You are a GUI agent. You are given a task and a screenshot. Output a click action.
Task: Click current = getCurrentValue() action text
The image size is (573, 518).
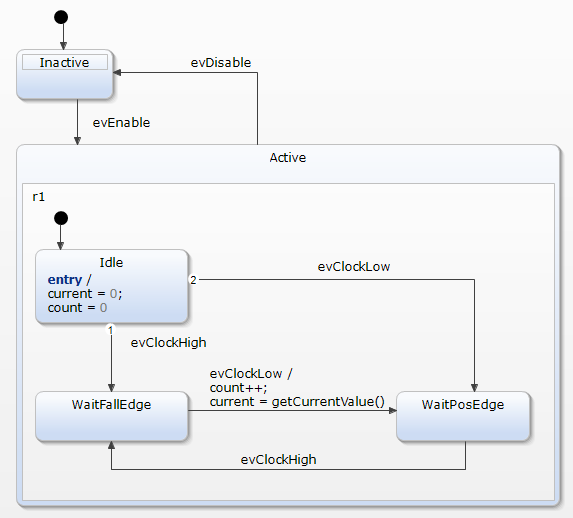pos(297,402)
